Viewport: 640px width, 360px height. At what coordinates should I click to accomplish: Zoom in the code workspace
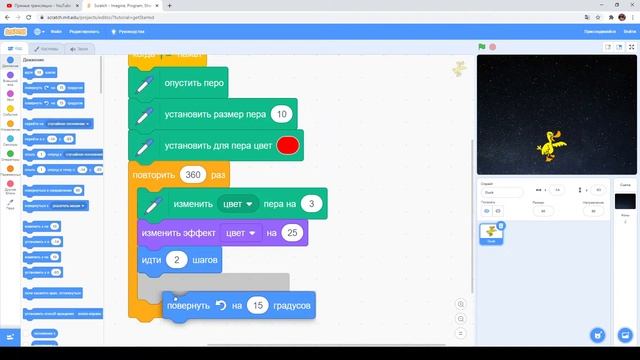tap(460, 304)
